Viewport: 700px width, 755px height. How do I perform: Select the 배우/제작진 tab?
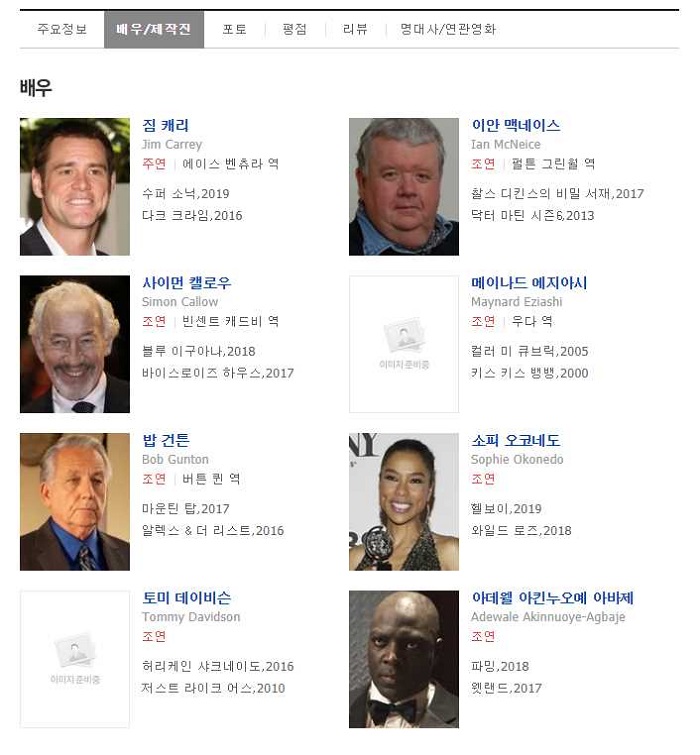[x=154, y=29]
